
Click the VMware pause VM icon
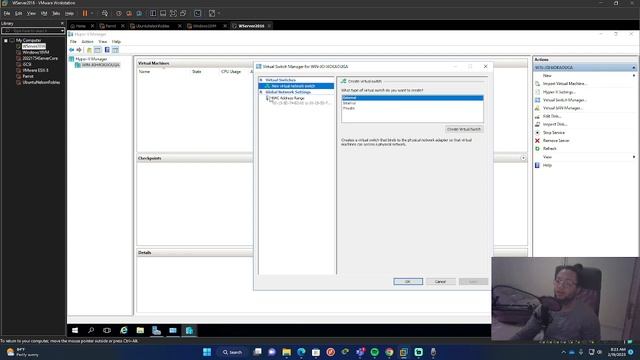coord(85,13)
